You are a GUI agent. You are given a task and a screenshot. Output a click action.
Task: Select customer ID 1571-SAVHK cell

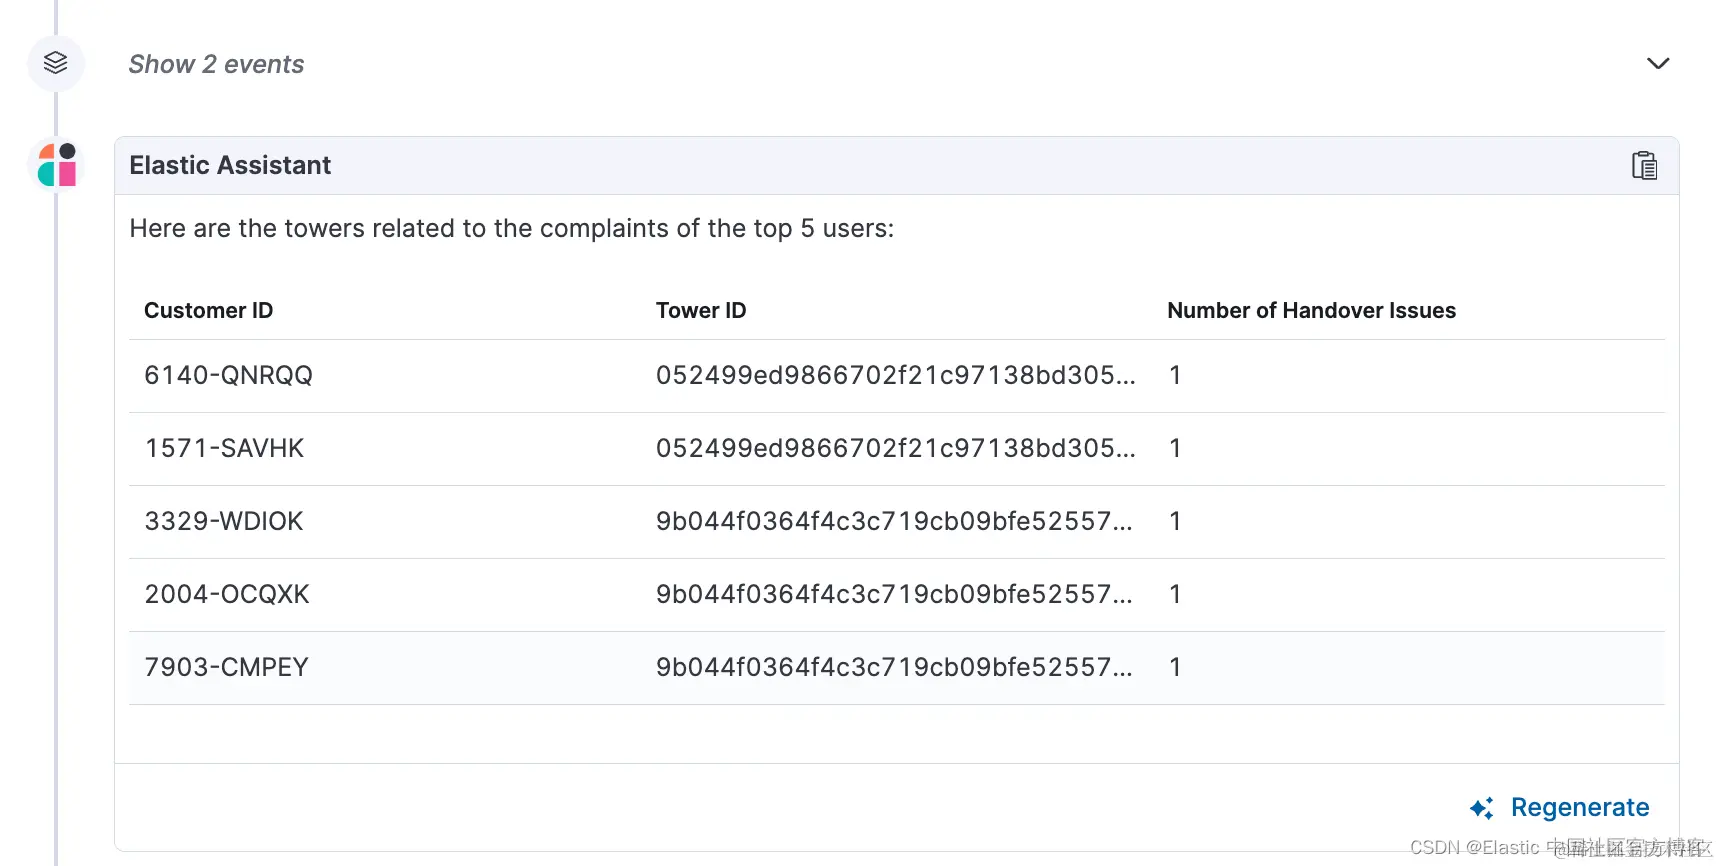[x=224, y=448]
